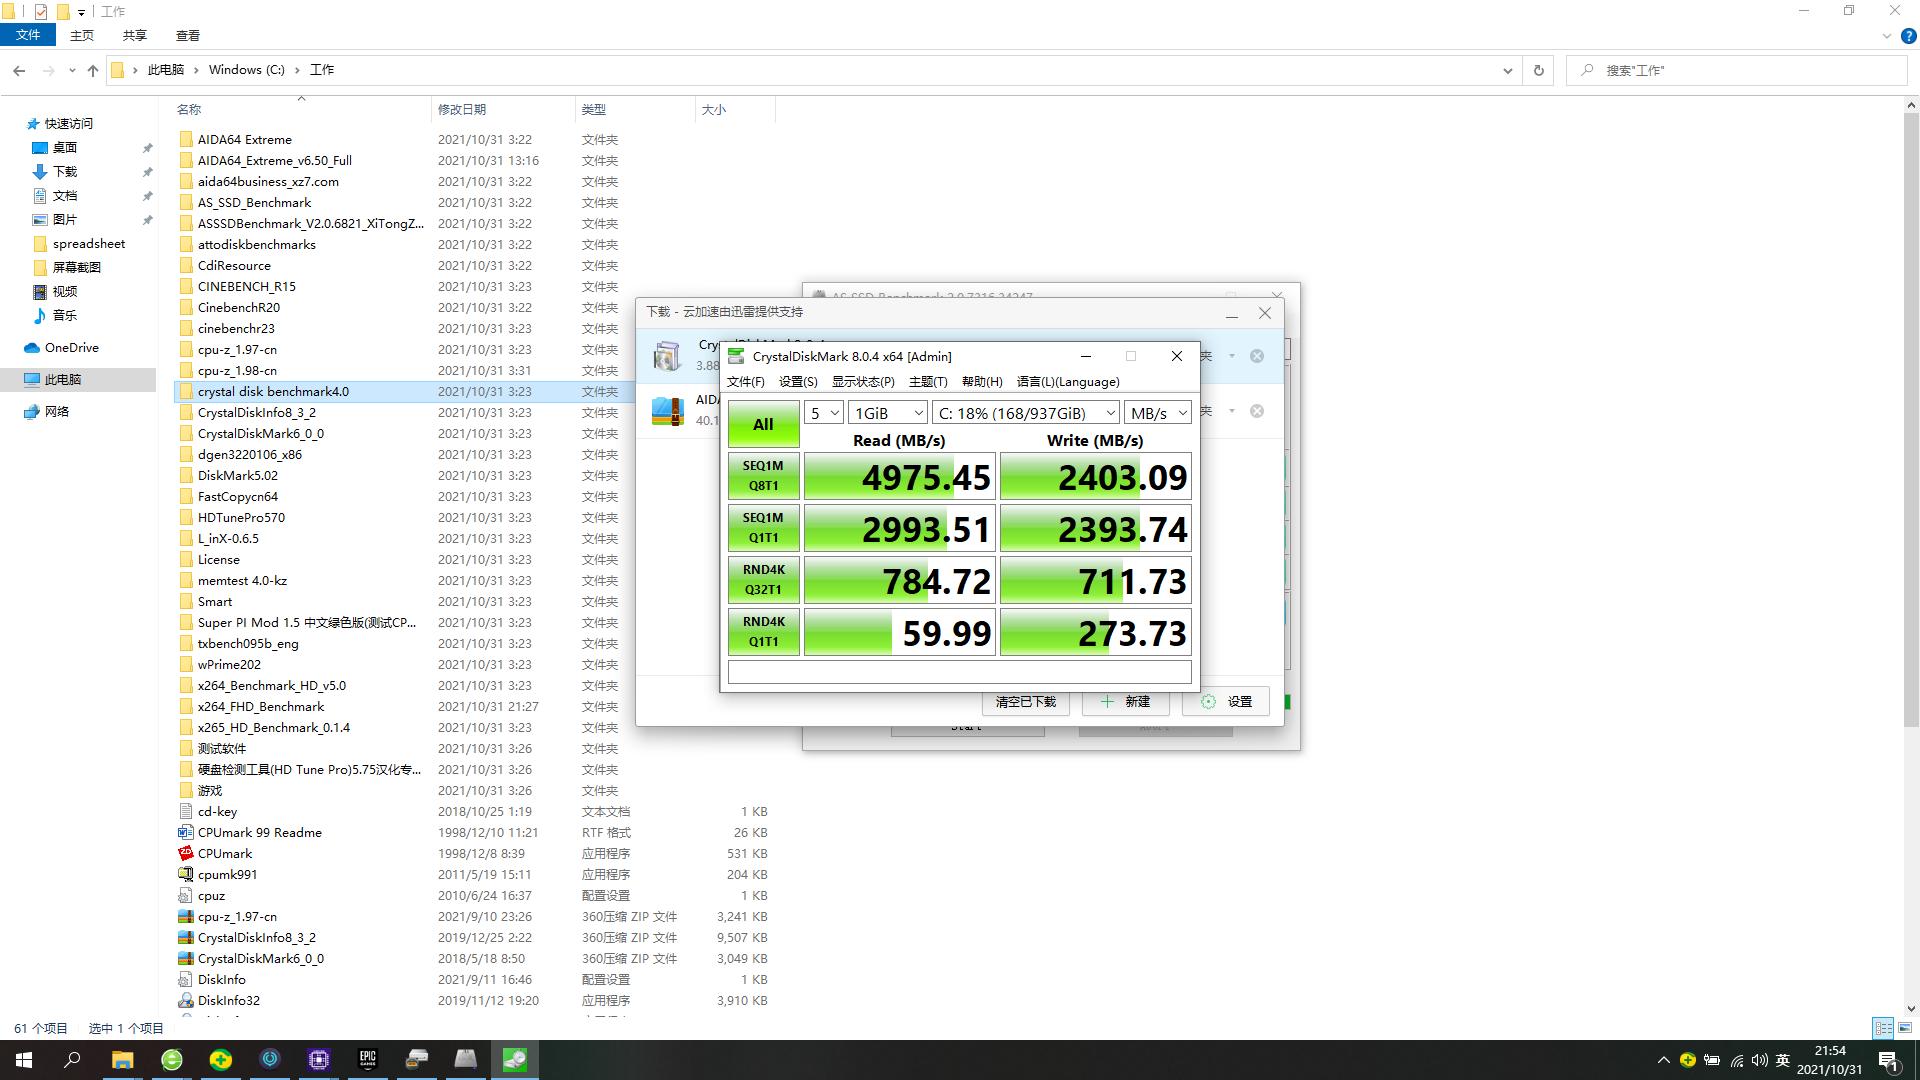
Task: Click the refresh button beside address bar
Action: [1538, 70]
